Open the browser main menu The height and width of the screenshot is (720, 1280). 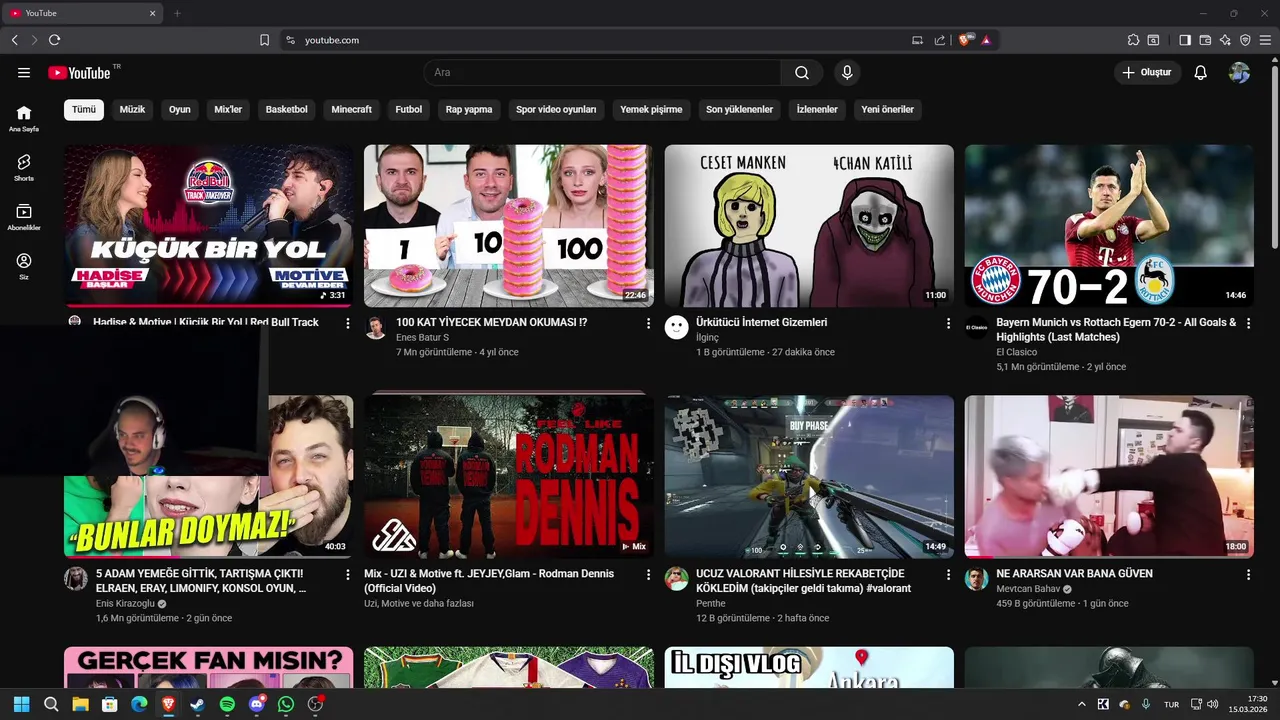pyautogui.click(x=1265, y=40)
